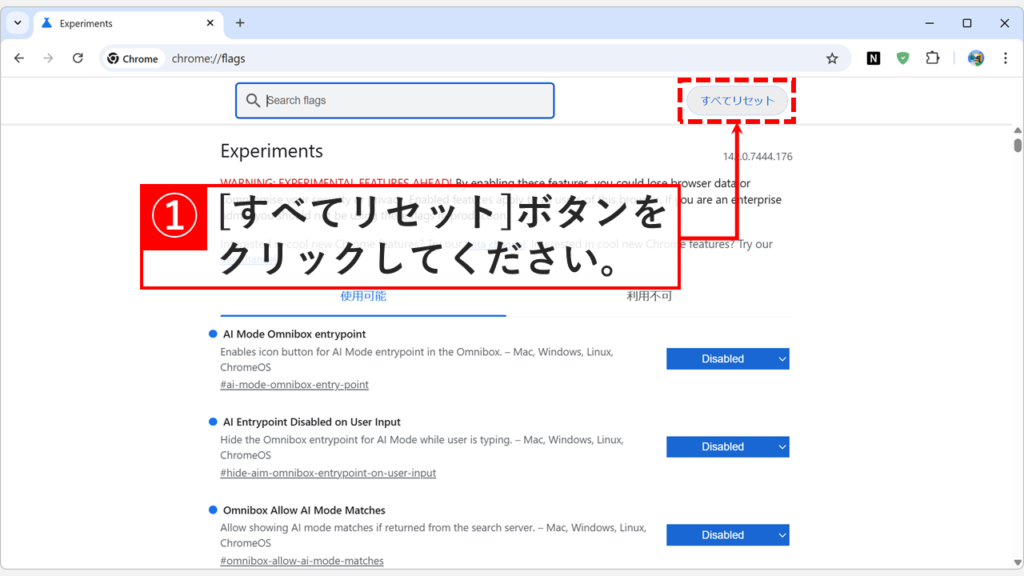Viewport: 1024px width, 576px height.
Task: Bookmark this page with the star icon
Action: point(833,58)
